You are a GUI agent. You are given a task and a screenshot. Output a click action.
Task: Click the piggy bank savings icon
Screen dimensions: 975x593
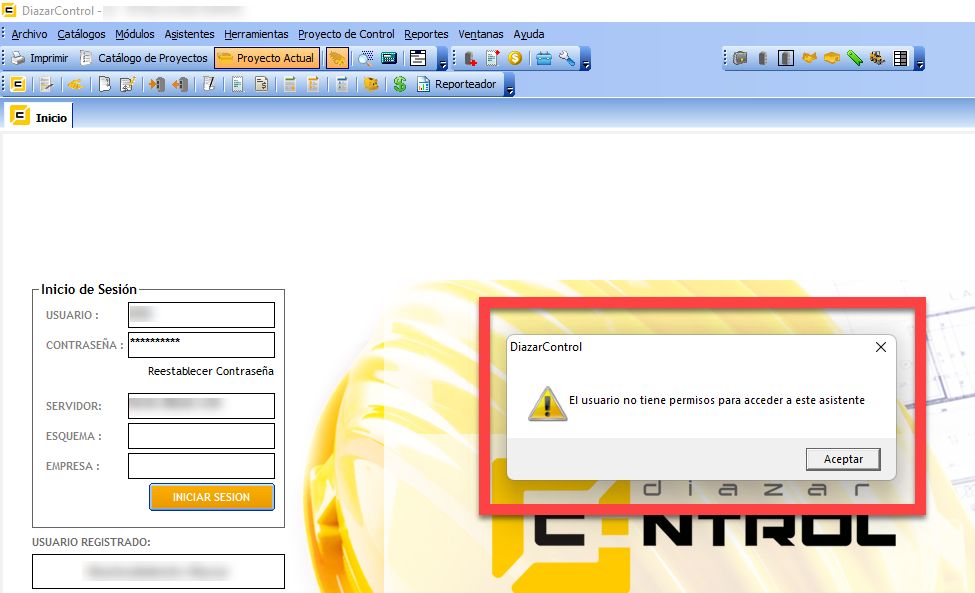pyautogui.click(x=369, y=84)
